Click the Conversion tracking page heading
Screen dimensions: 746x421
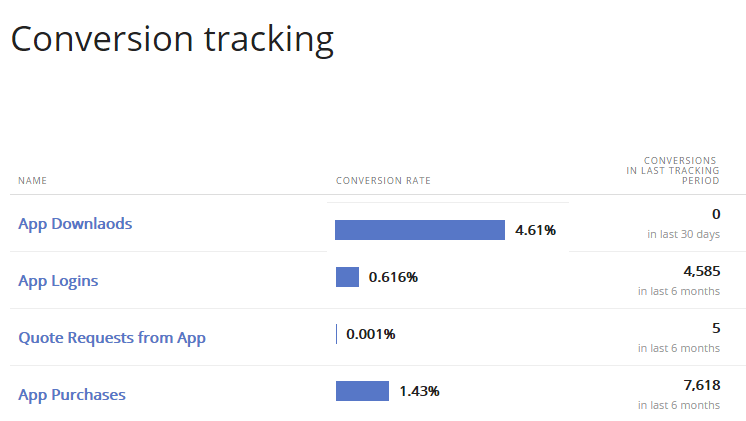click(171, 39)
